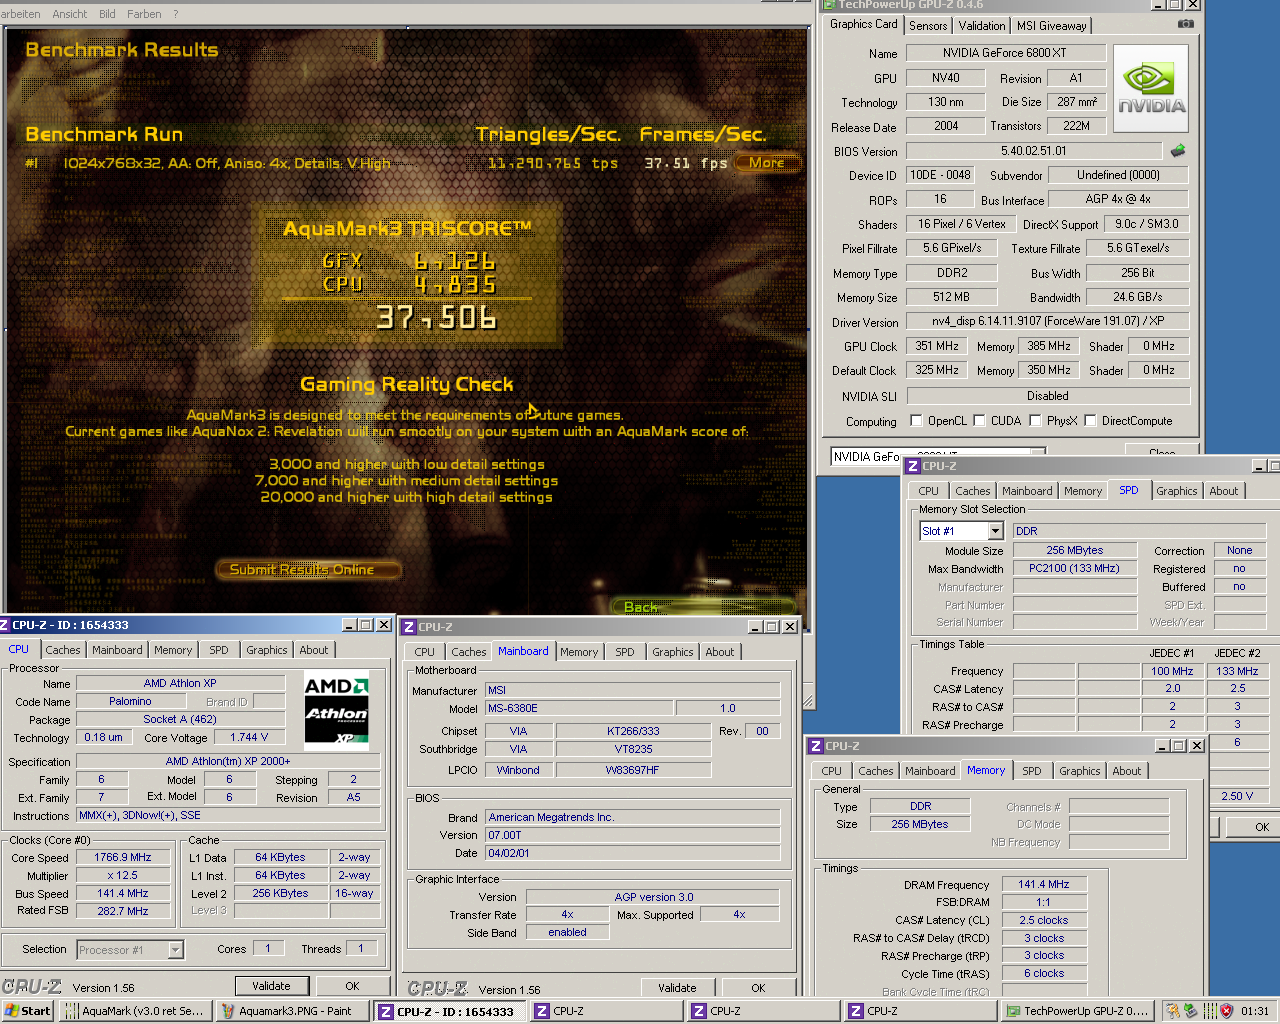
Task: Open the Bild menu in Paint
Action: (107, 14)
